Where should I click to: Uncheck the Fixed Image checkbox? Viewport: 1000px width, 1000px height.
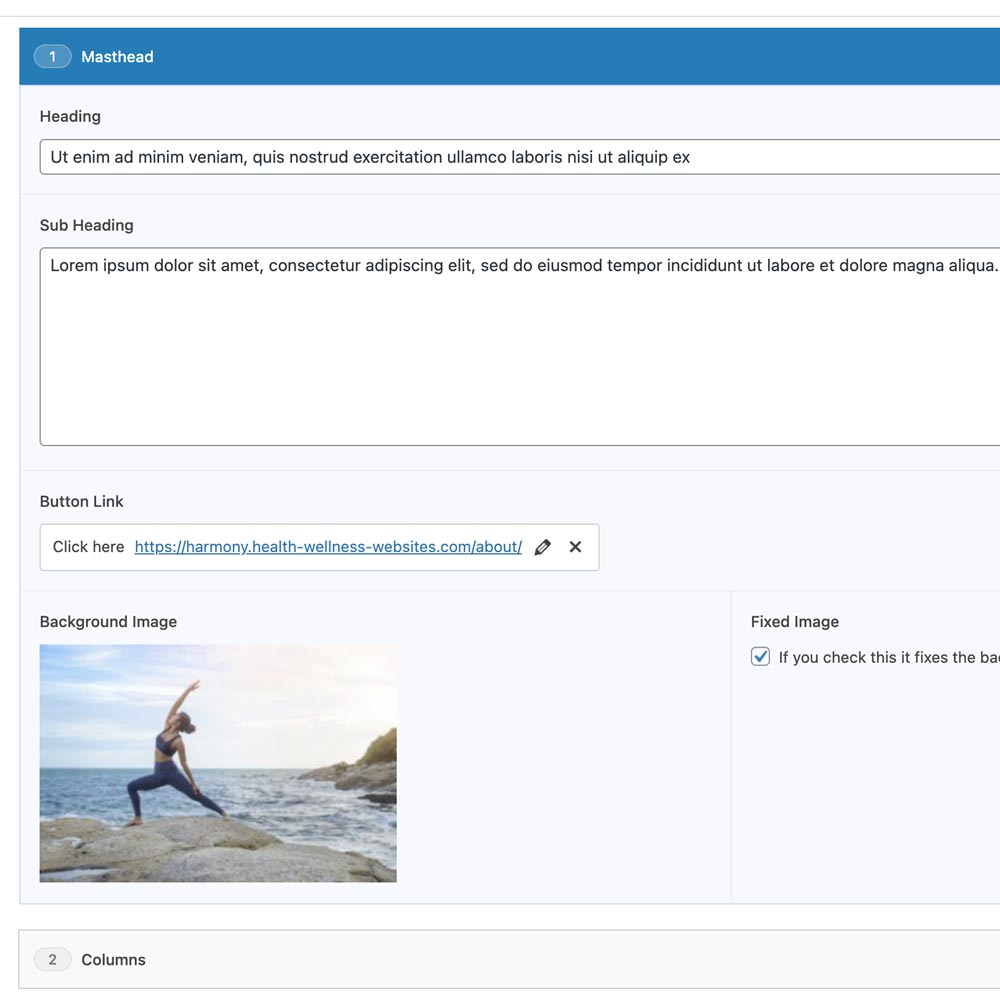coord(761,657)
